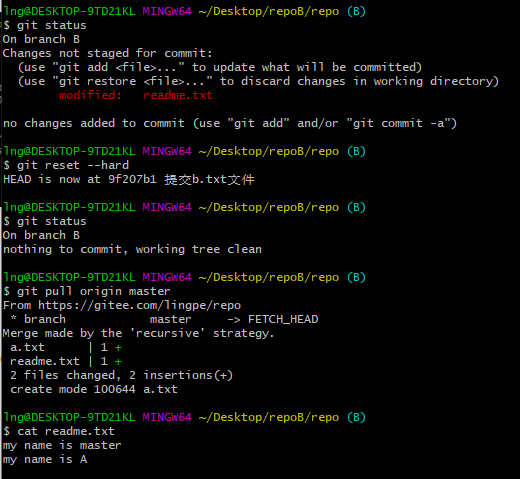Click the first 'git status' command
This screenshot has width=520, height=479.
(52, 25)
